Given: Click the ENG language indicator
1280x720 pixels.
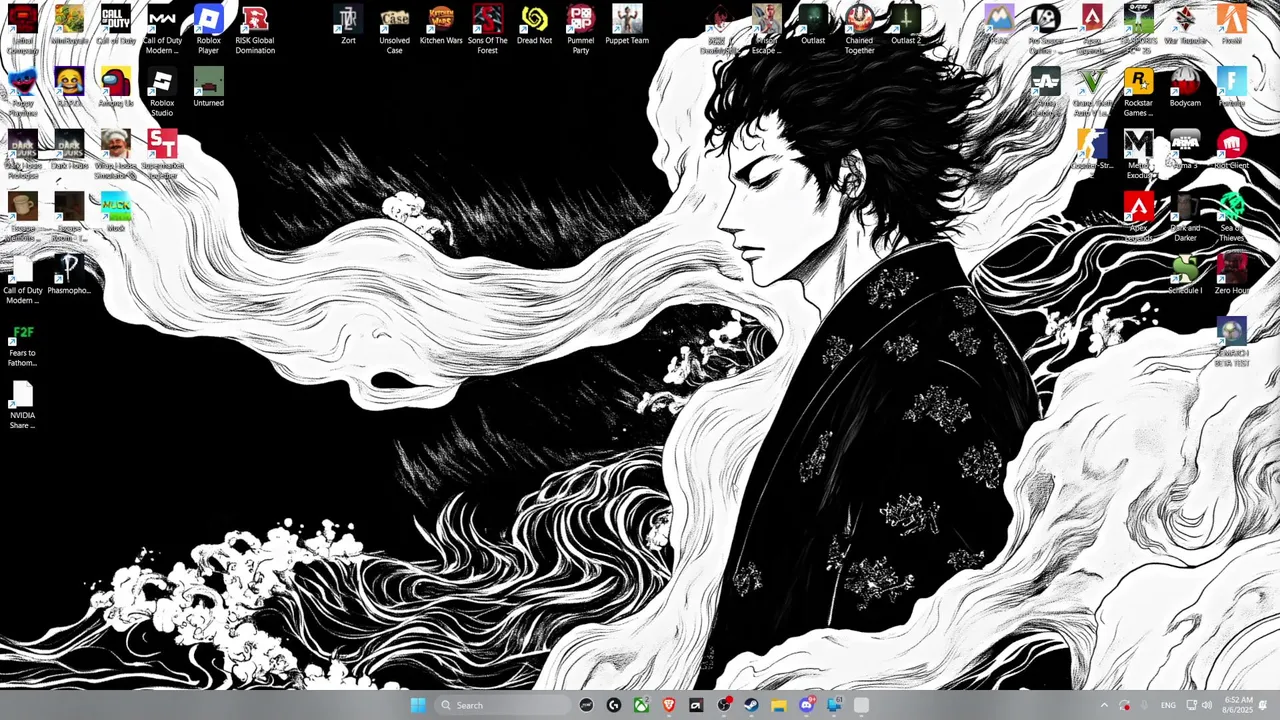Looking at the screenshot, I should tap(1168, 705).
